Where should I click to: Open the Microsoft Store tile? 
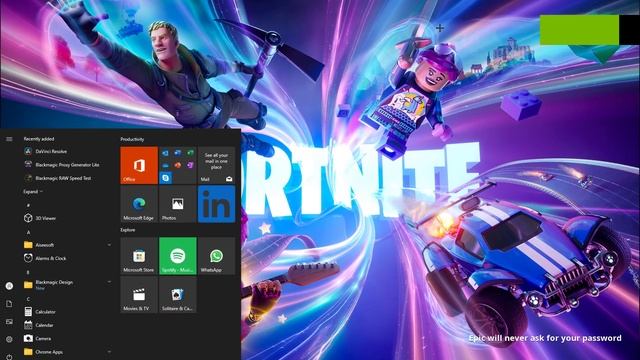139,256
